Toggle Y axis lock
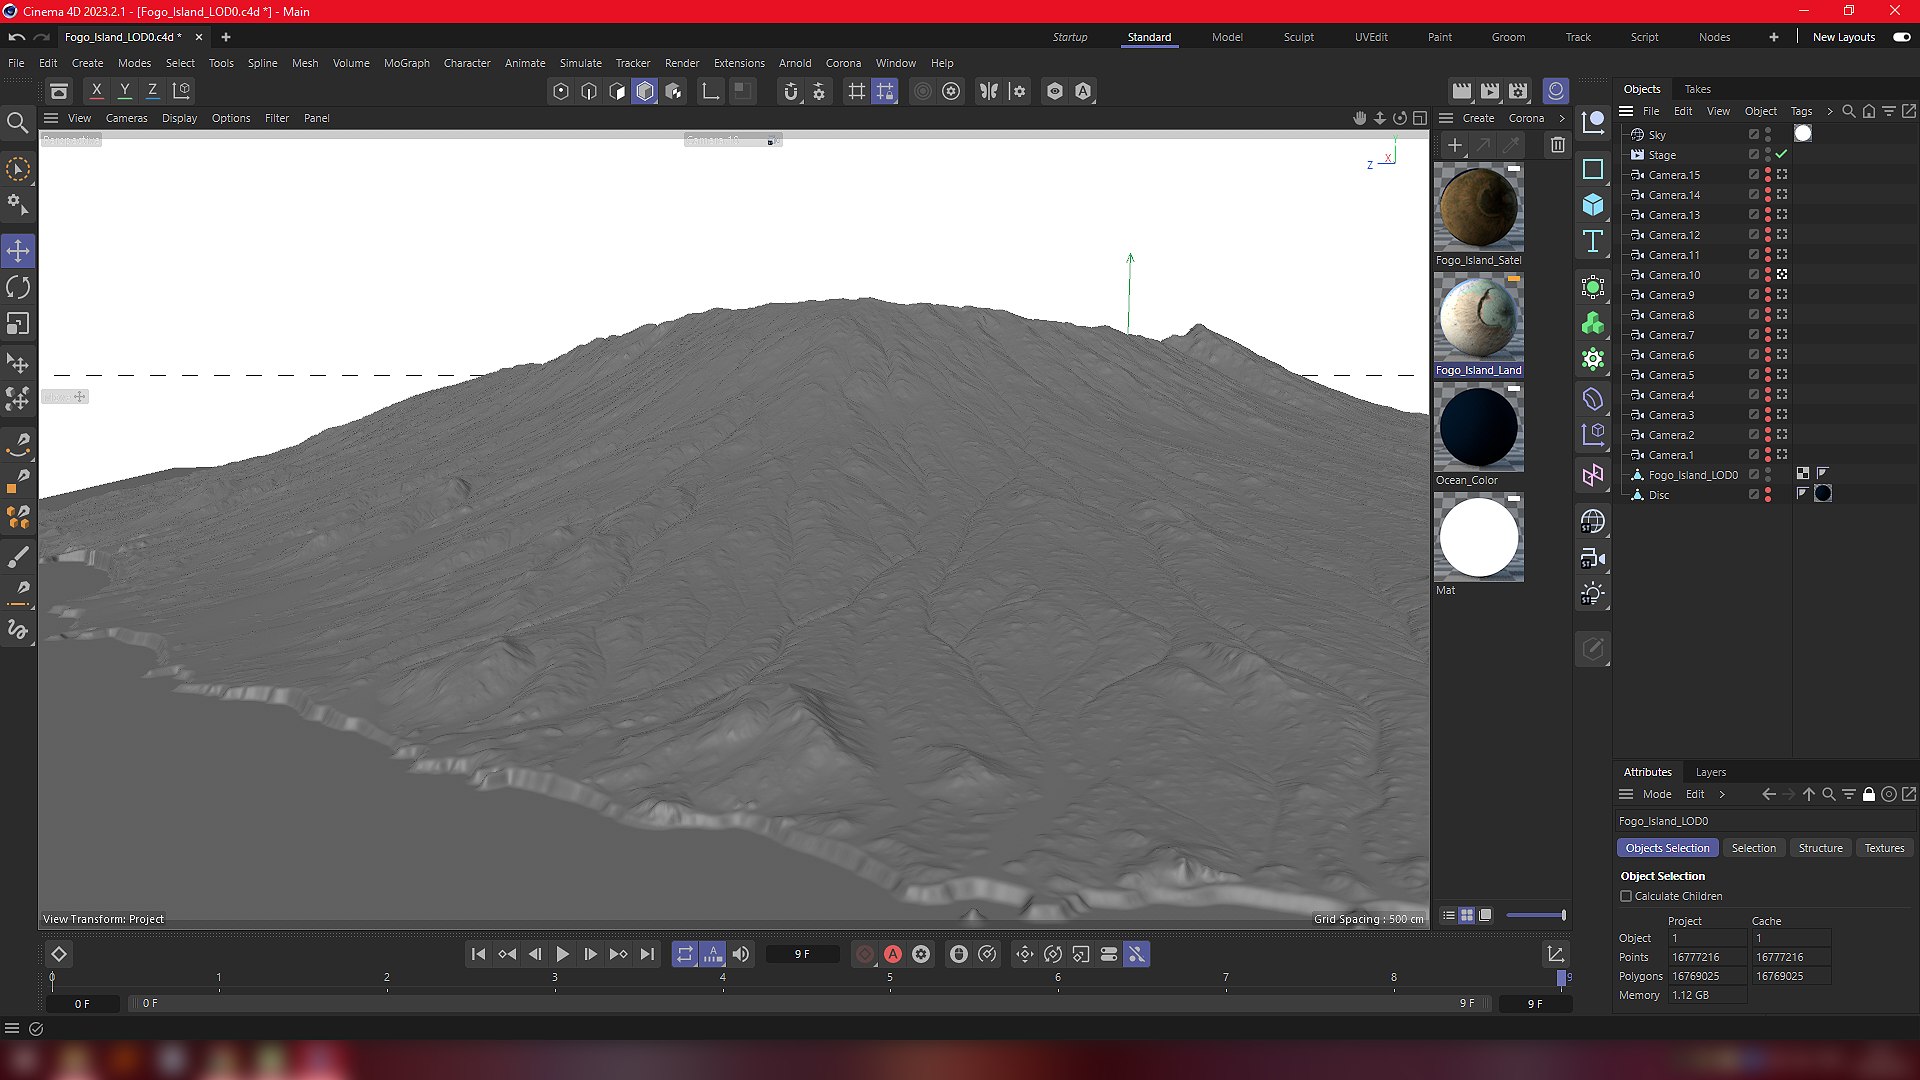The width and height of the screenshot is (1920, 1080). click(125, 91)
